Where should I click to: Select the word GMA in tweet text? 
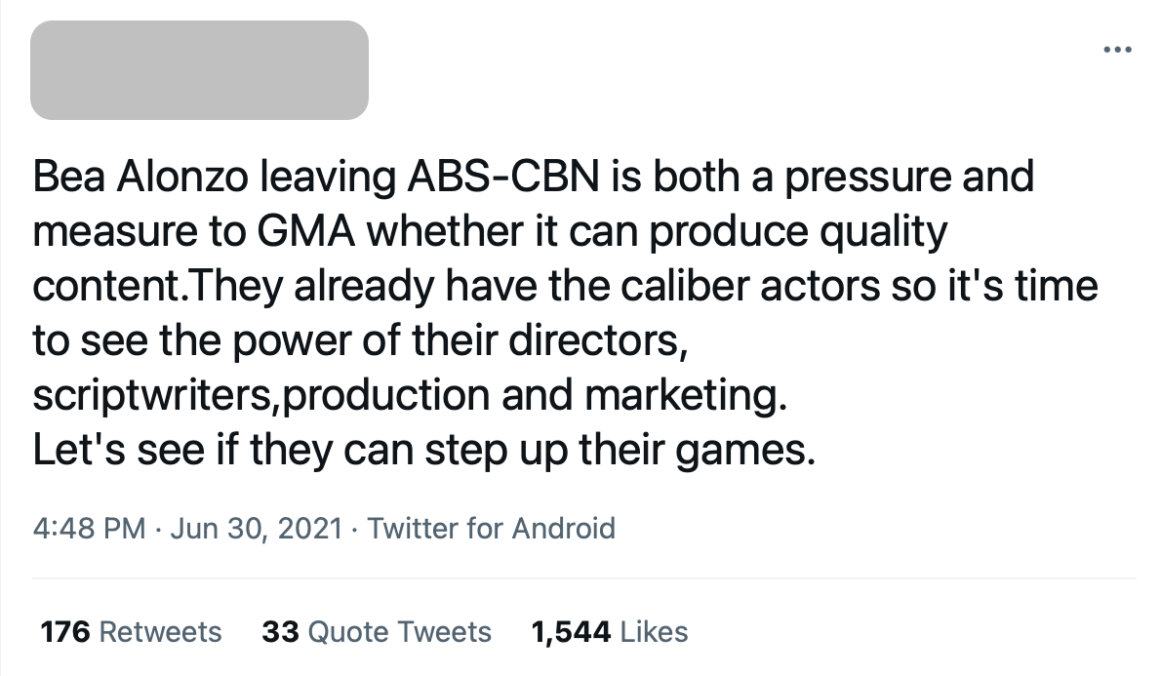tap(306, 231)
